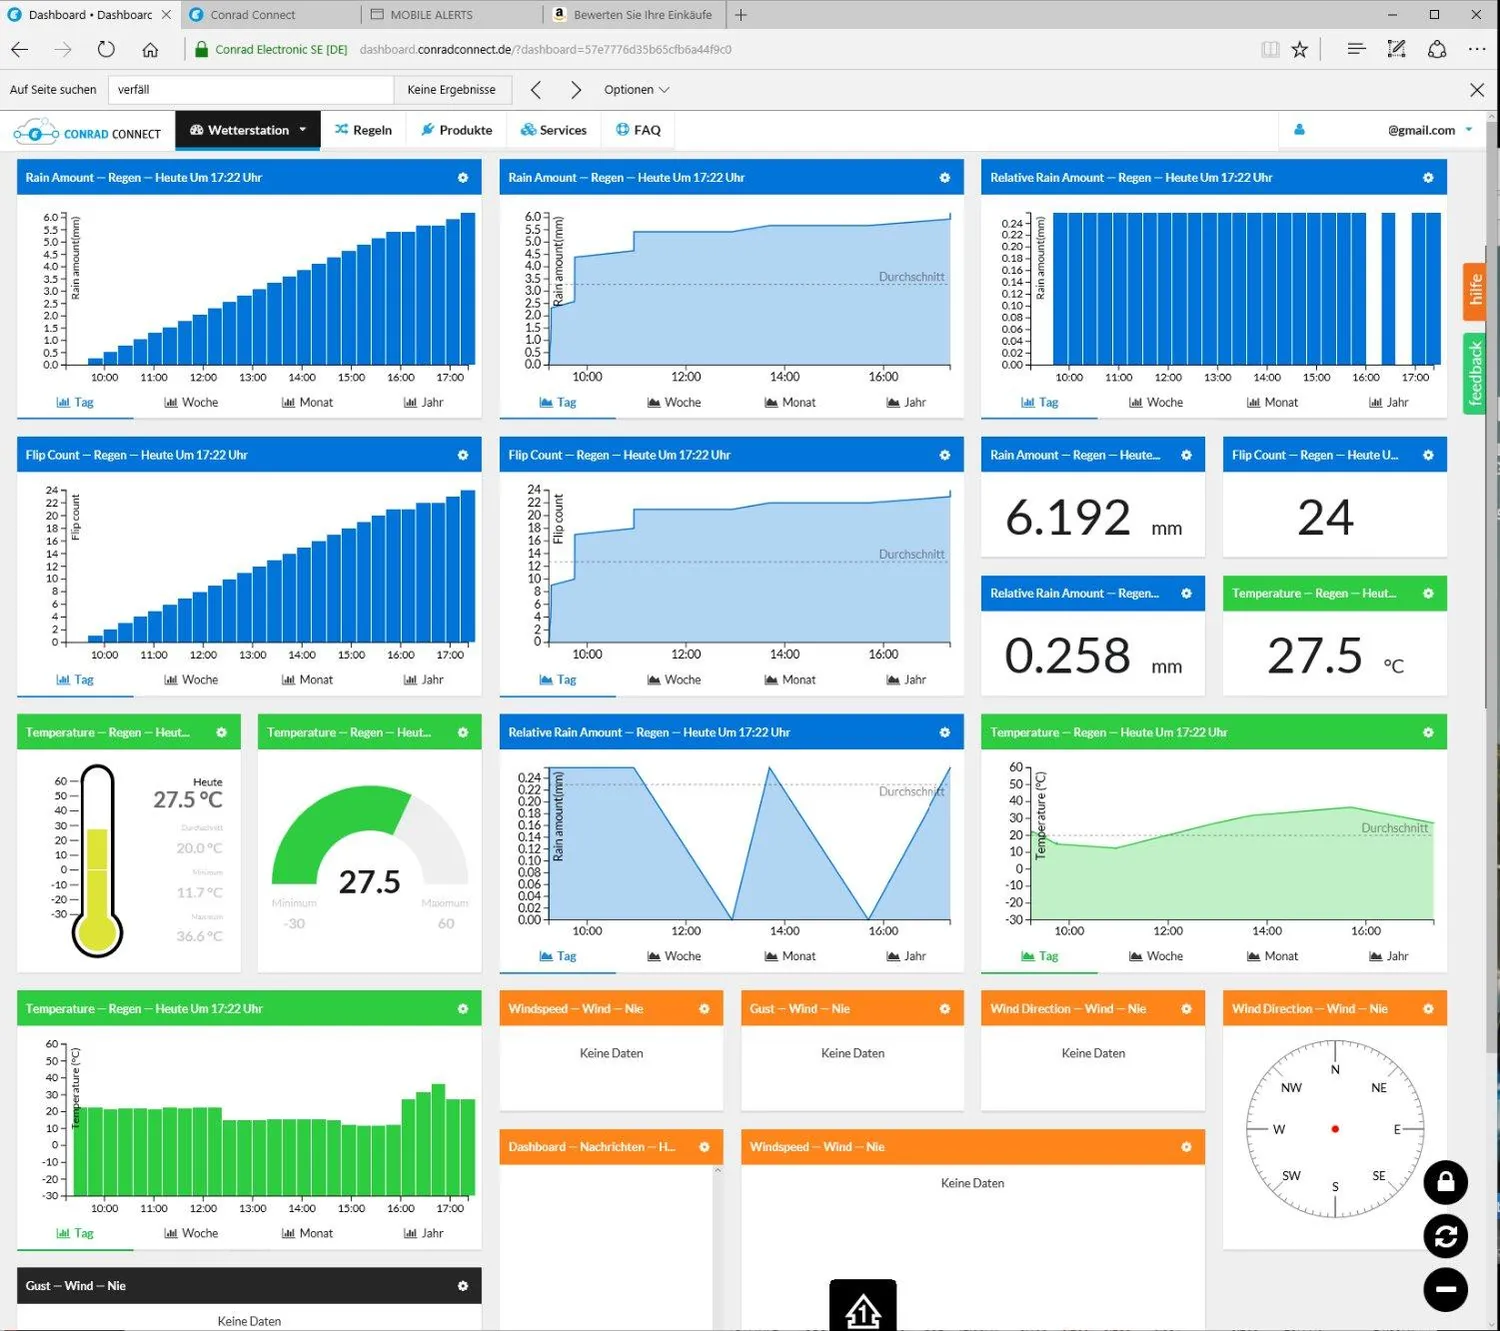Switch to the MOBILE ALERTS browser tab
Screen dimensions: 1500x1331
[452, 15]
